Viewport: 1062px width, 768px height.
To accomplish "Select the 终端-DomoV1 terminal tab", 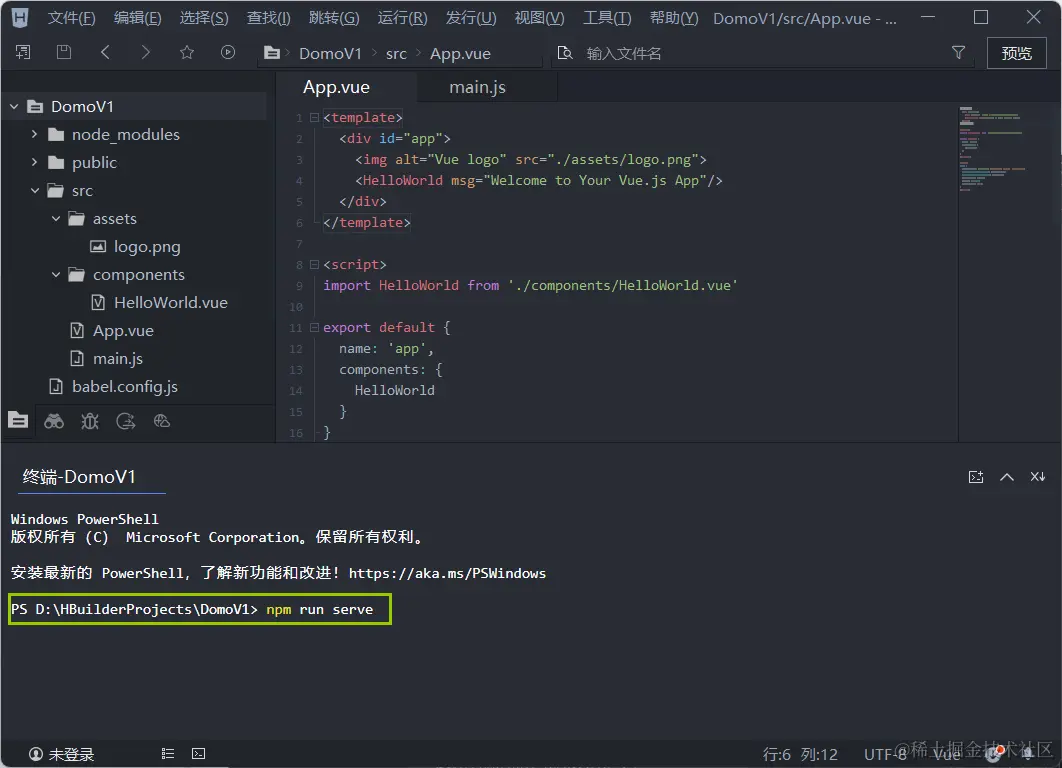I will (x=79, y=477).
